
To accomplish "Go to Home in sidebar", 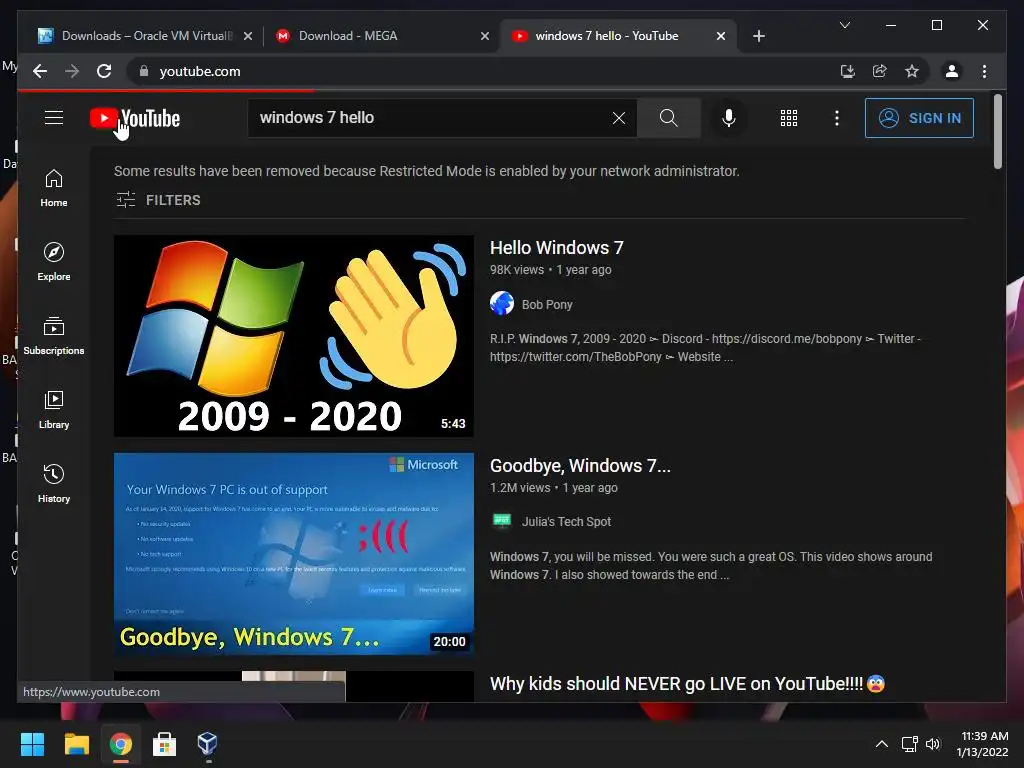I will [x=54, y=188].
